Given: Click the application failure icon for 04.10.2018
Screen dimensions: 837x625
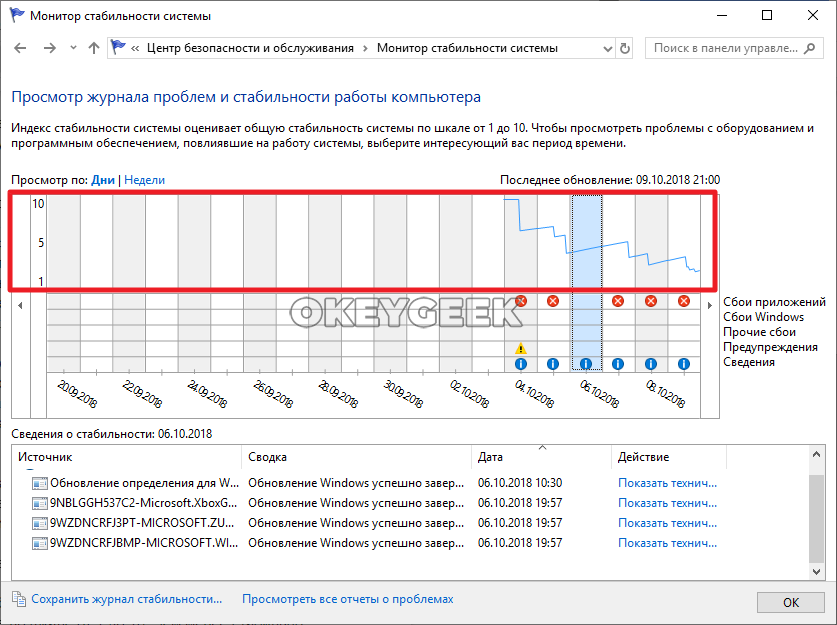Looking at the screenshot, I should pyautogui.click(x=520, y=301).
